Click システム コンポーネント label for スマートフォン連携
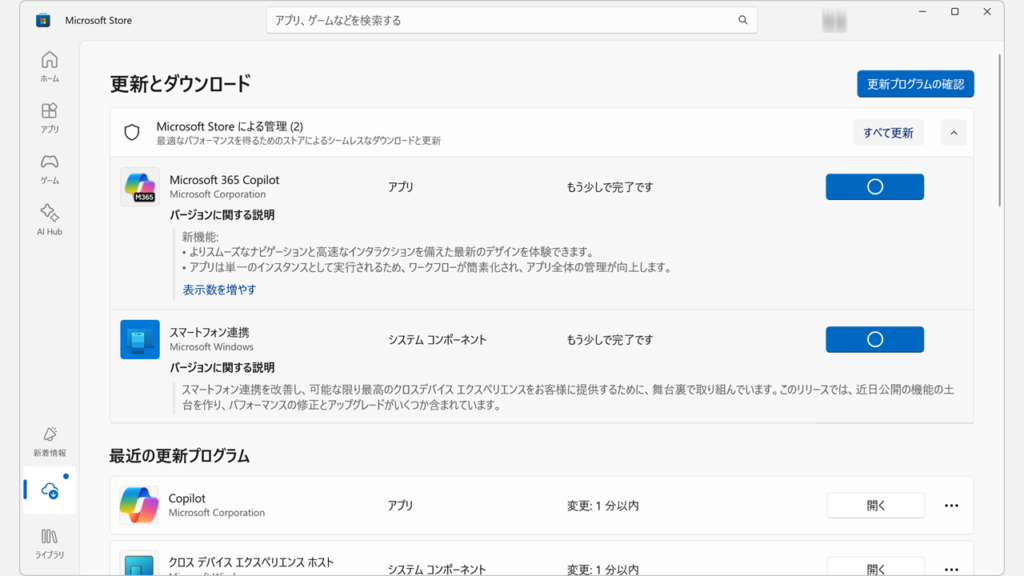 tap(437, 340)
